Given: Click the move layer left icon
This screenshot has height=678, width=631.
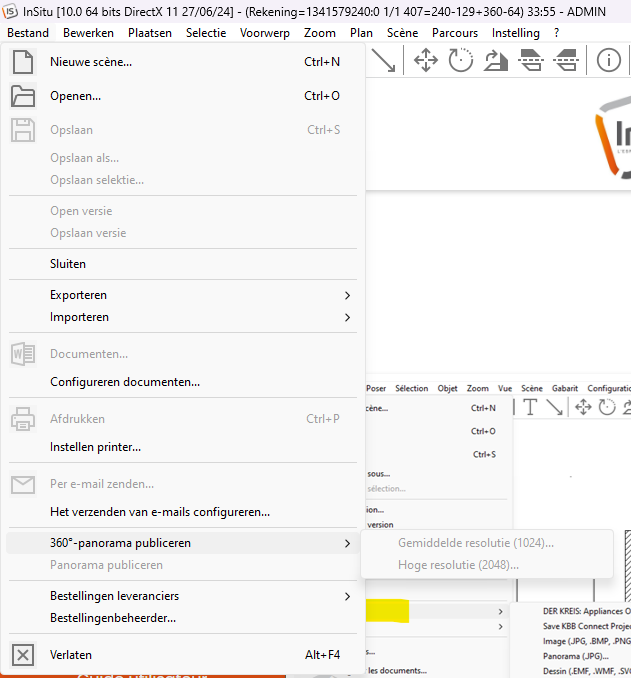Looking at the screenshot, I should (x=566, y=60).
